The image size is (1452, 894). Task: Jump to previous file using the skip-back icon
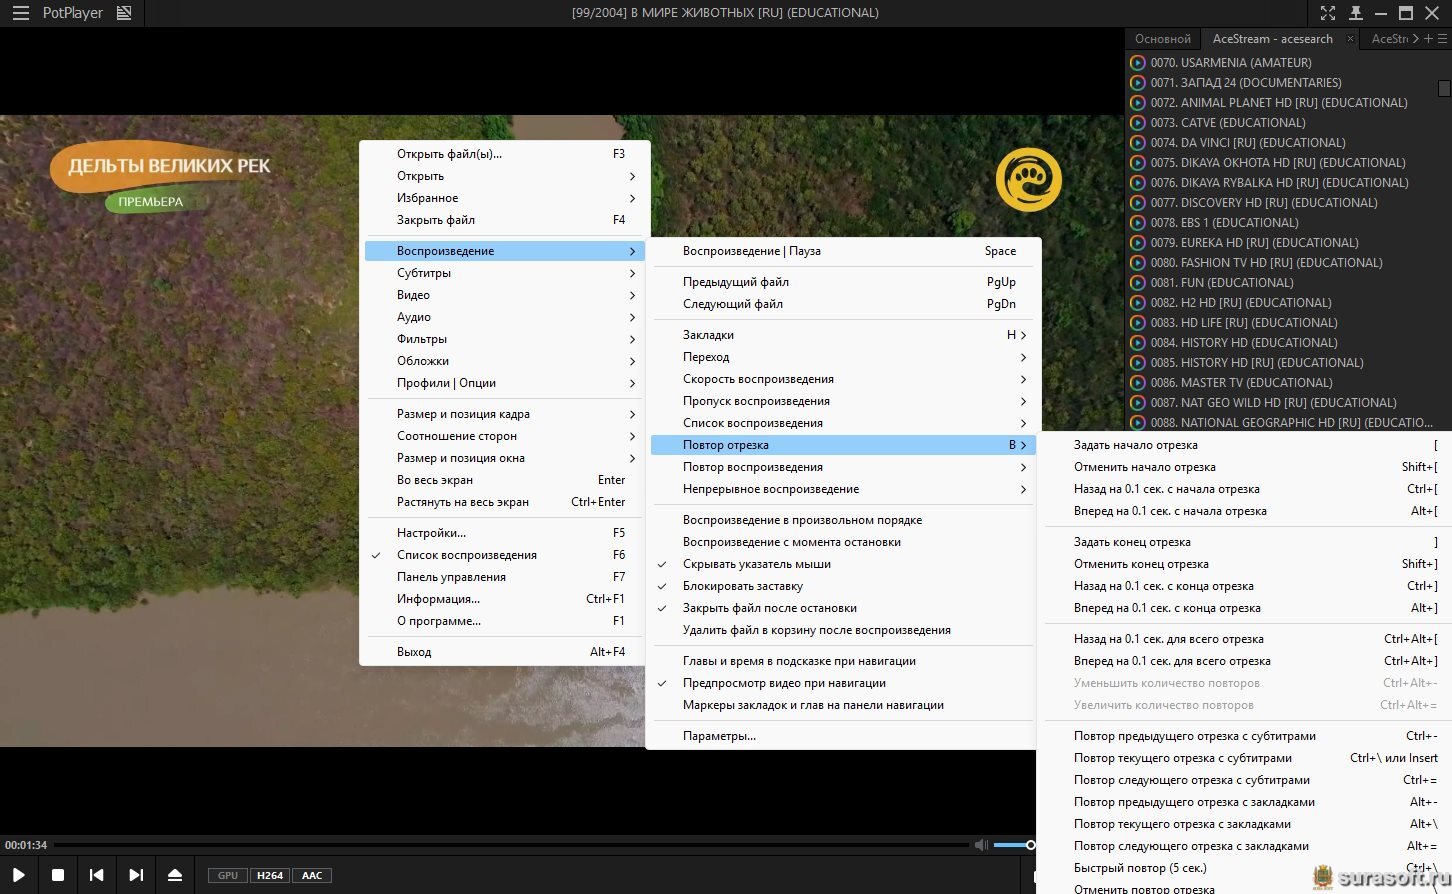[x=96, y=875]
